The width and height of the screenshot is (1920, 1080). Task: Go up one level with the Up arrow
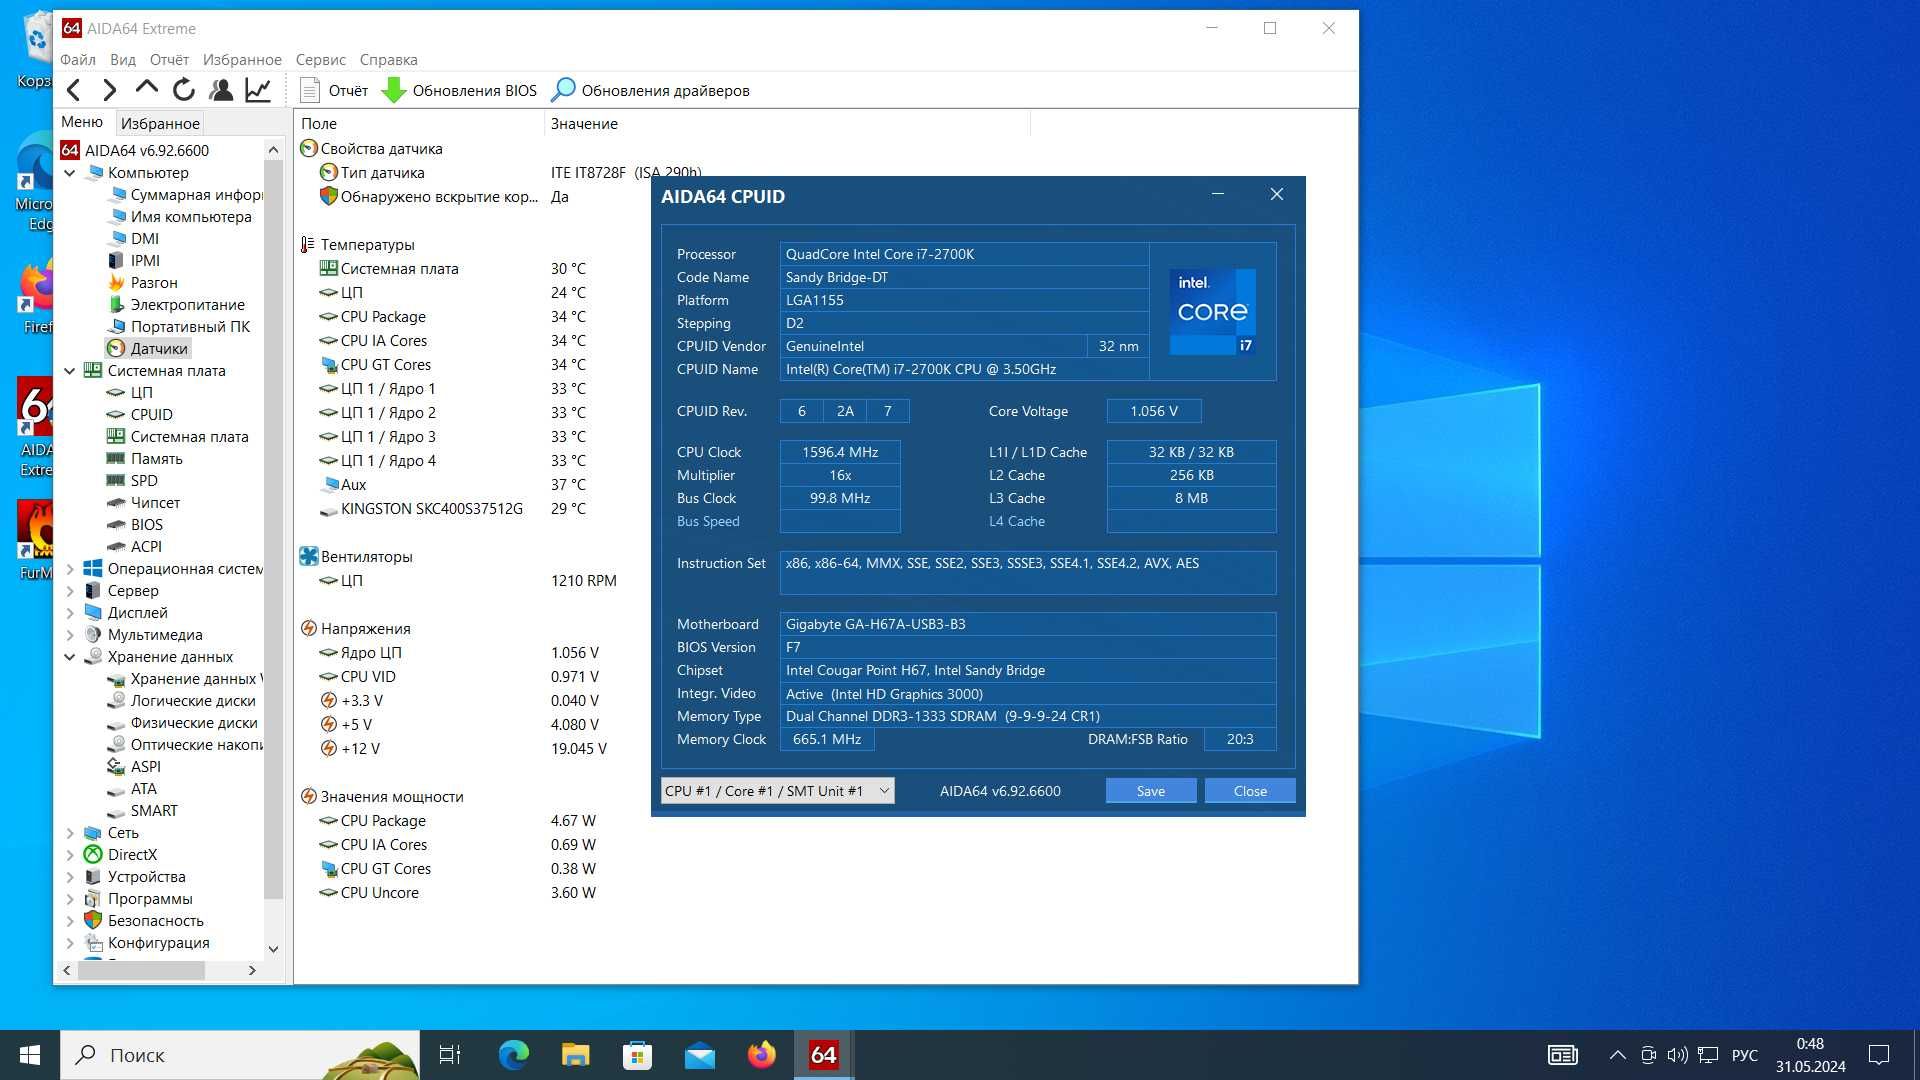(x=146, y=90)
